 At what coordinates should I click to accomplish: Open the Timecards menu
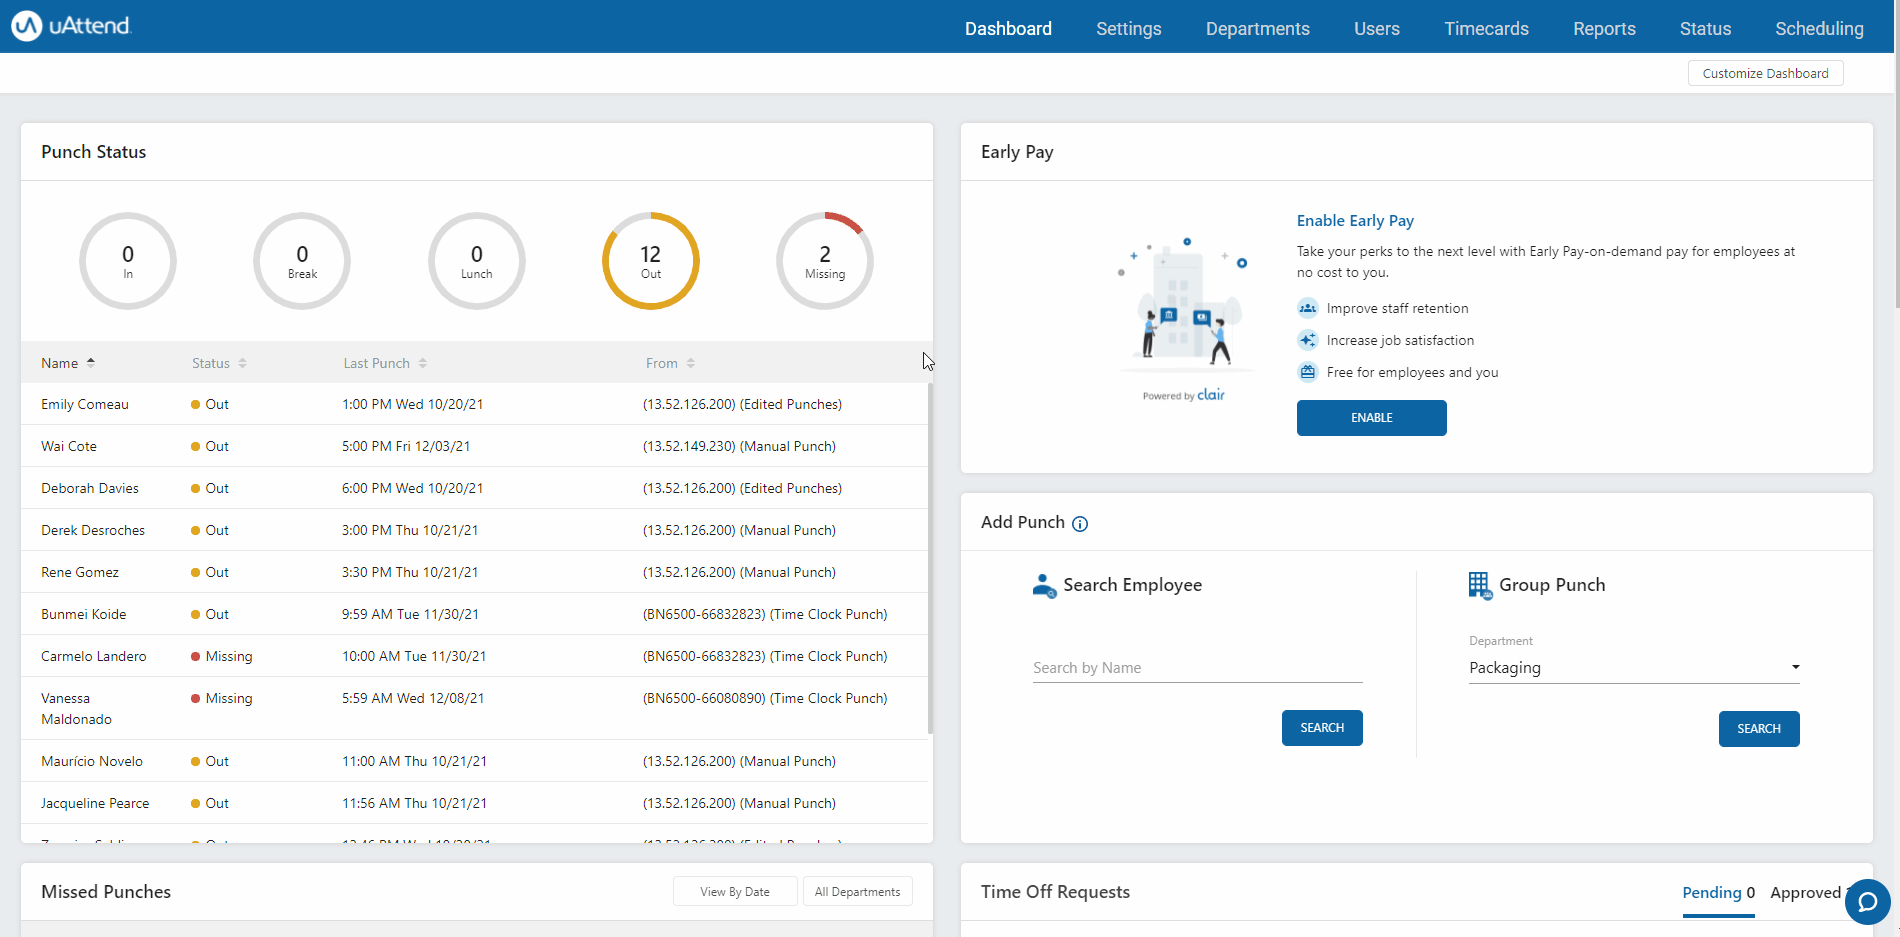tap(1486, 29)
